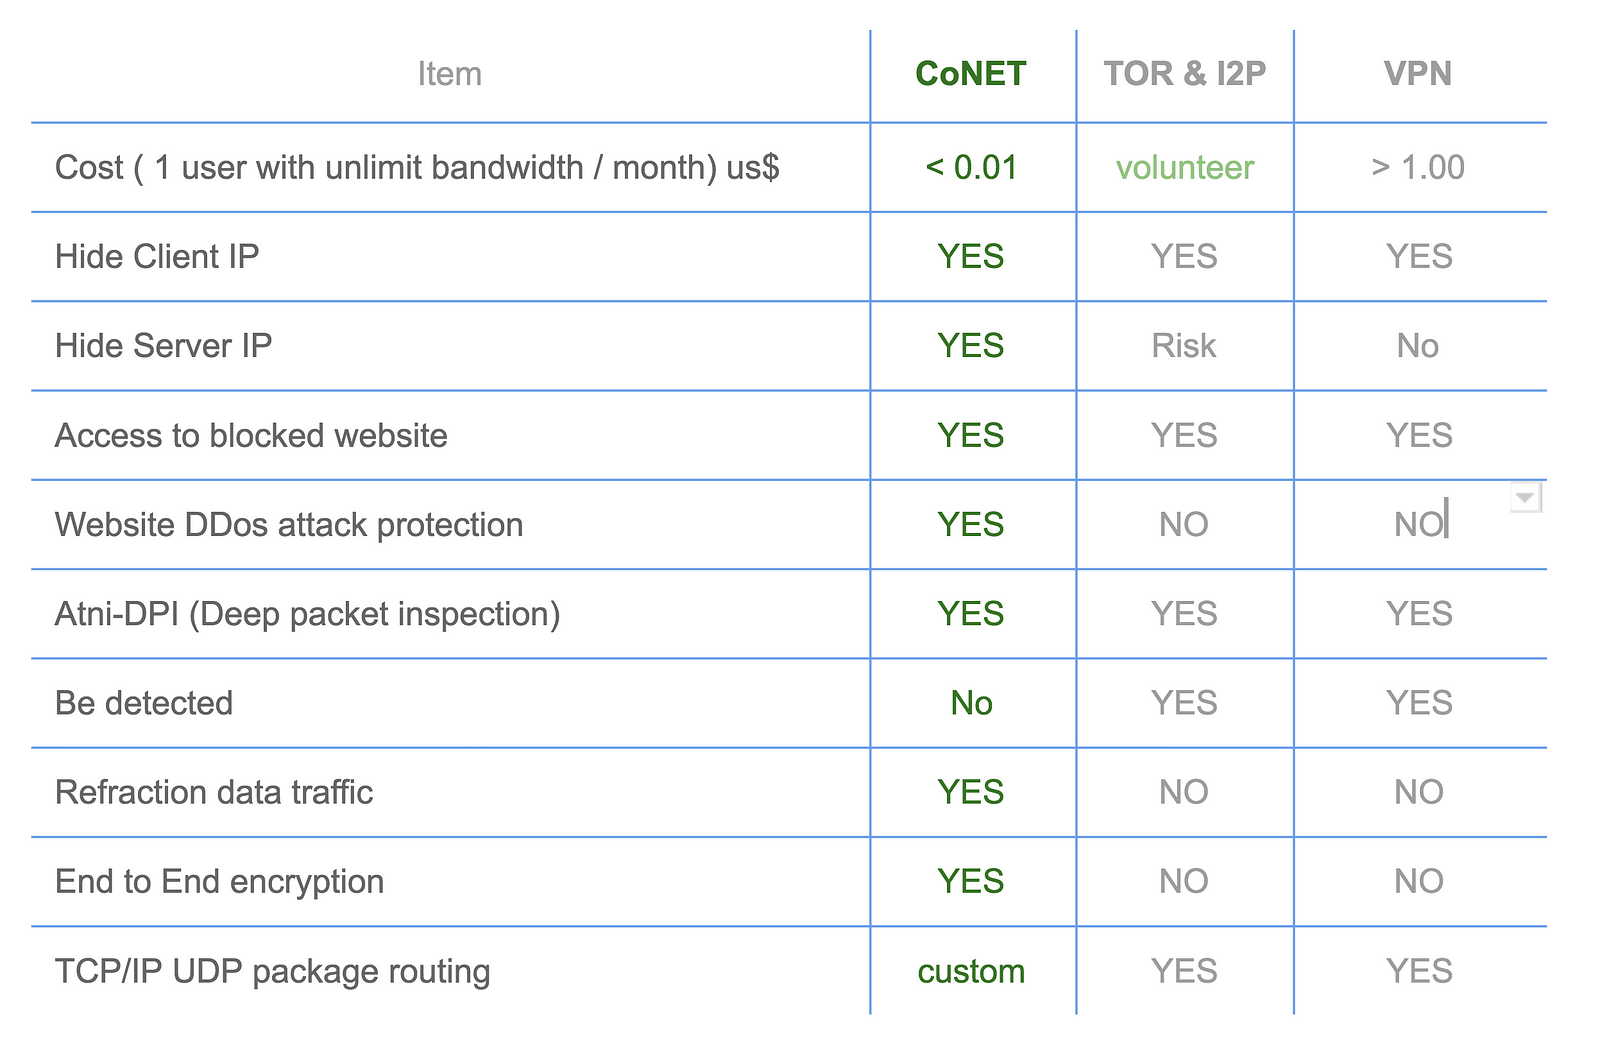Click VPN's YES in the Be detected row
1600x1044 pixels.
(x=1419, y=704)
